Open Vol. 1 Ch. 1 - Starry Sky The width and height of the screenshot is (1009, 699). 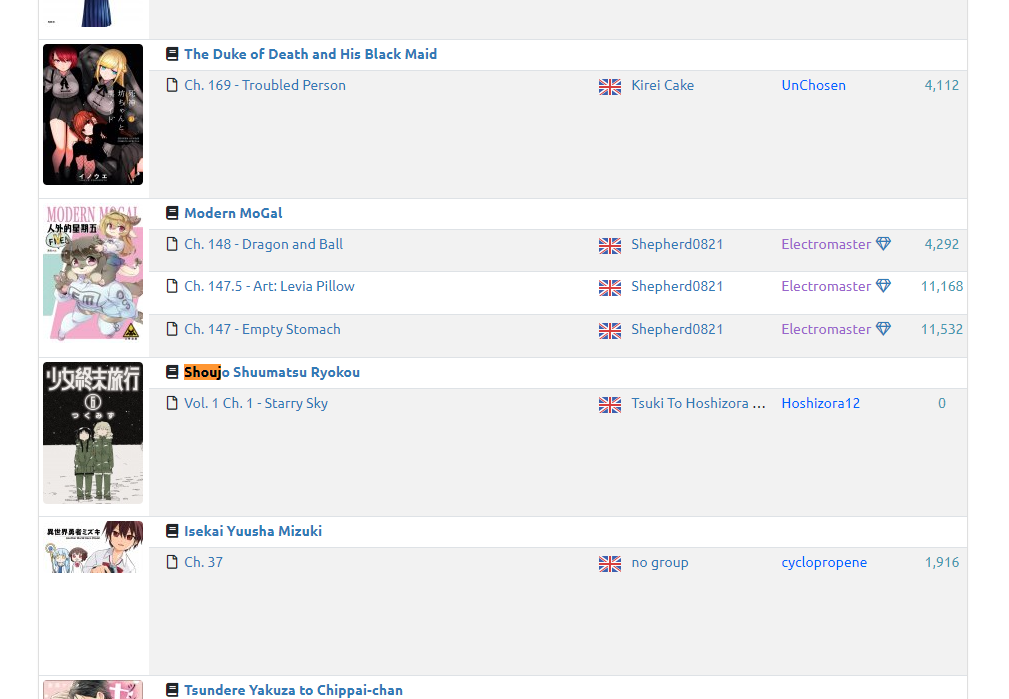(256, 403)
